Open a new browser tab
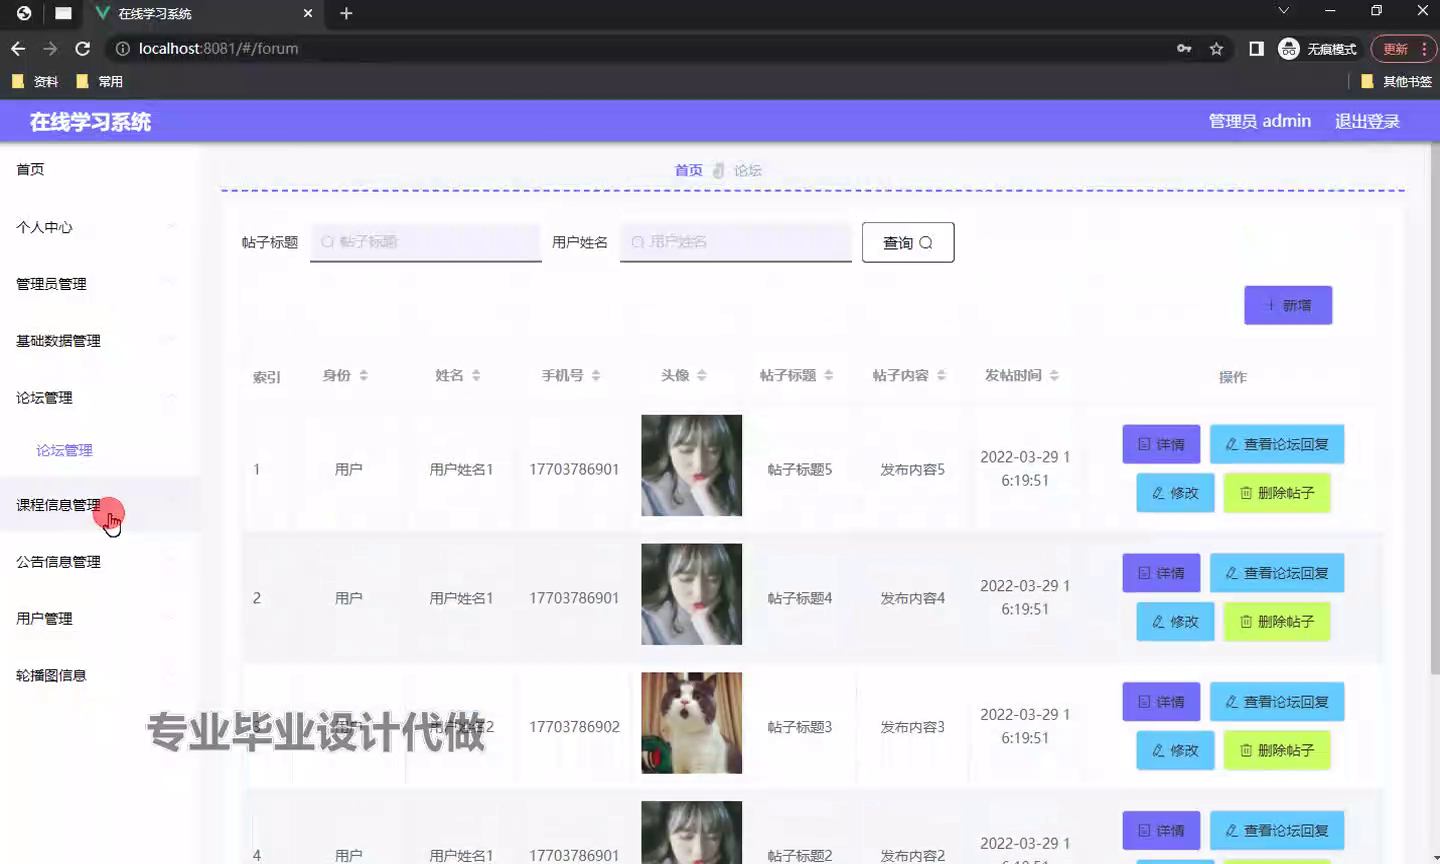The image size is (1440, 864). click(346, 13)
